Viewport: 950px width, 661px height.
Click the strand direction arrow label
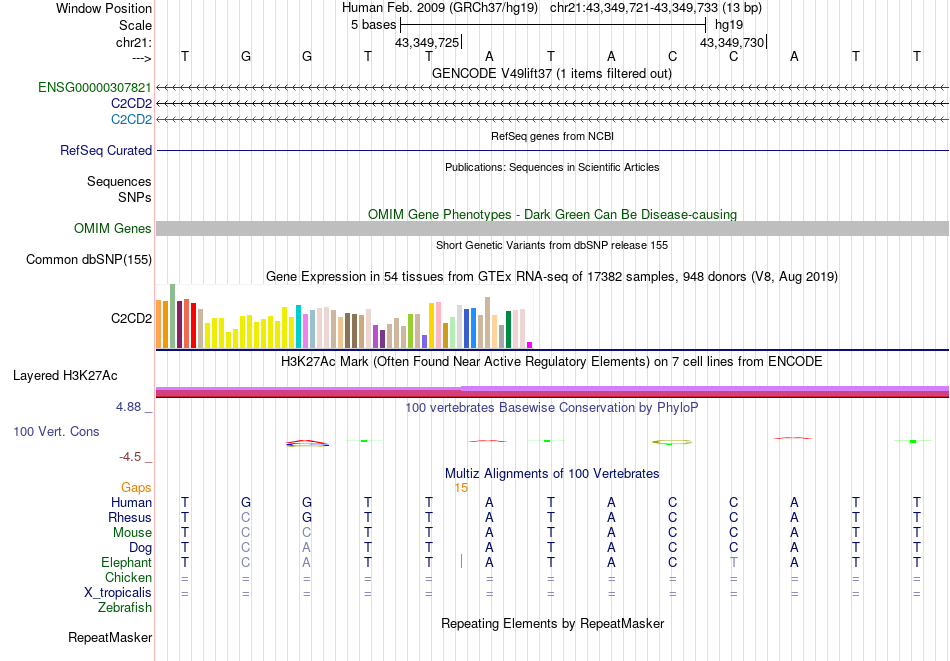point(142,58)
